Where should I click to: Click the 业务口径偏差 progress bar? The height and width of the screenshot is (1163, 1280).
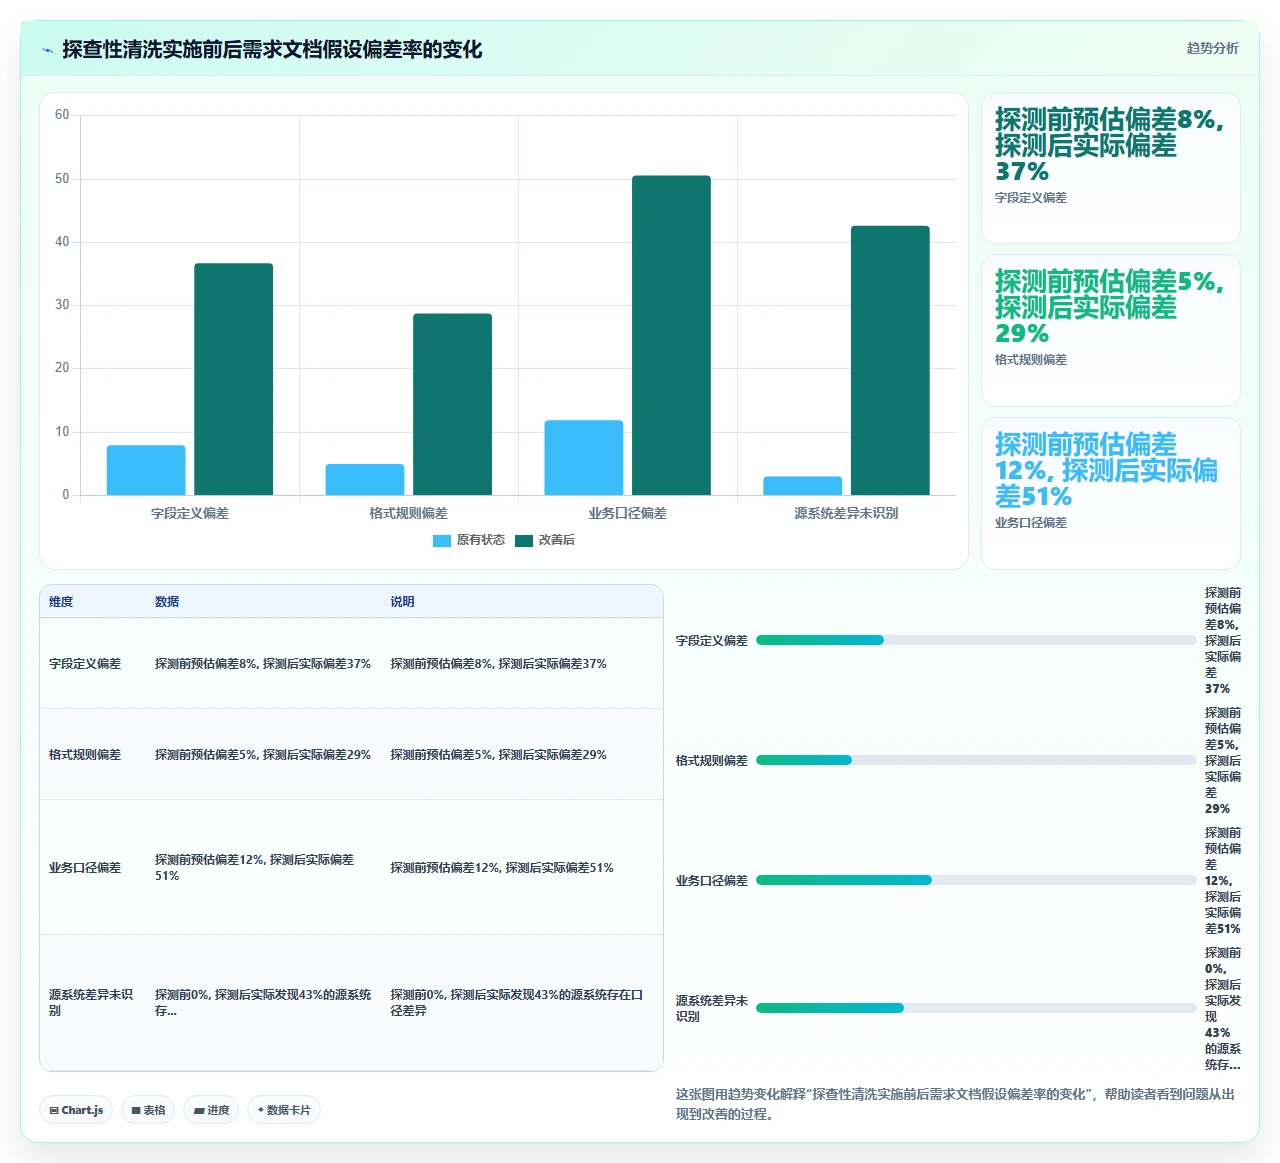pos(976,880)
